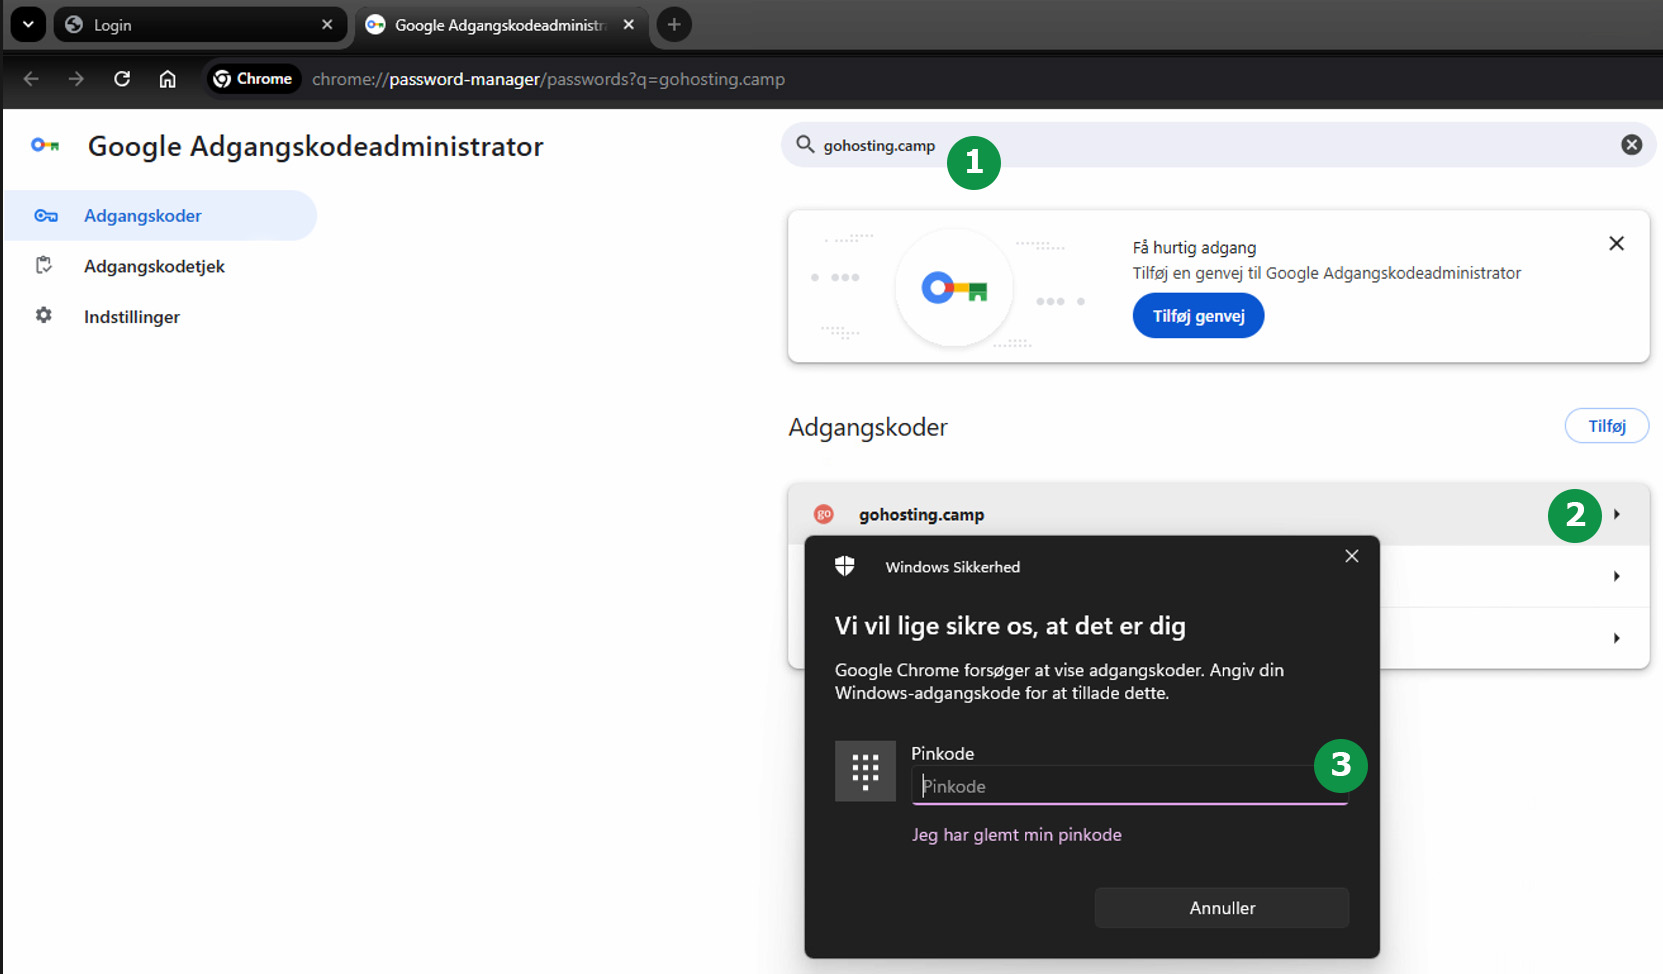This screenshot has height=974, width=1663.
Task: Clear the gohosting.camp search query
Action: [1631, 145]
